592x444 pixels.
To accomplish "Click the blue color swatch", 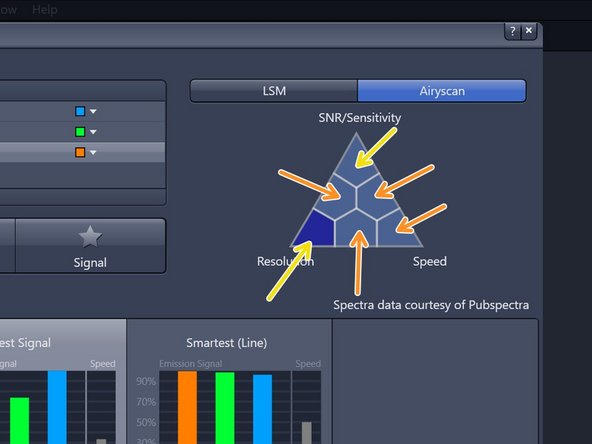I will click(x=80, y=111).
